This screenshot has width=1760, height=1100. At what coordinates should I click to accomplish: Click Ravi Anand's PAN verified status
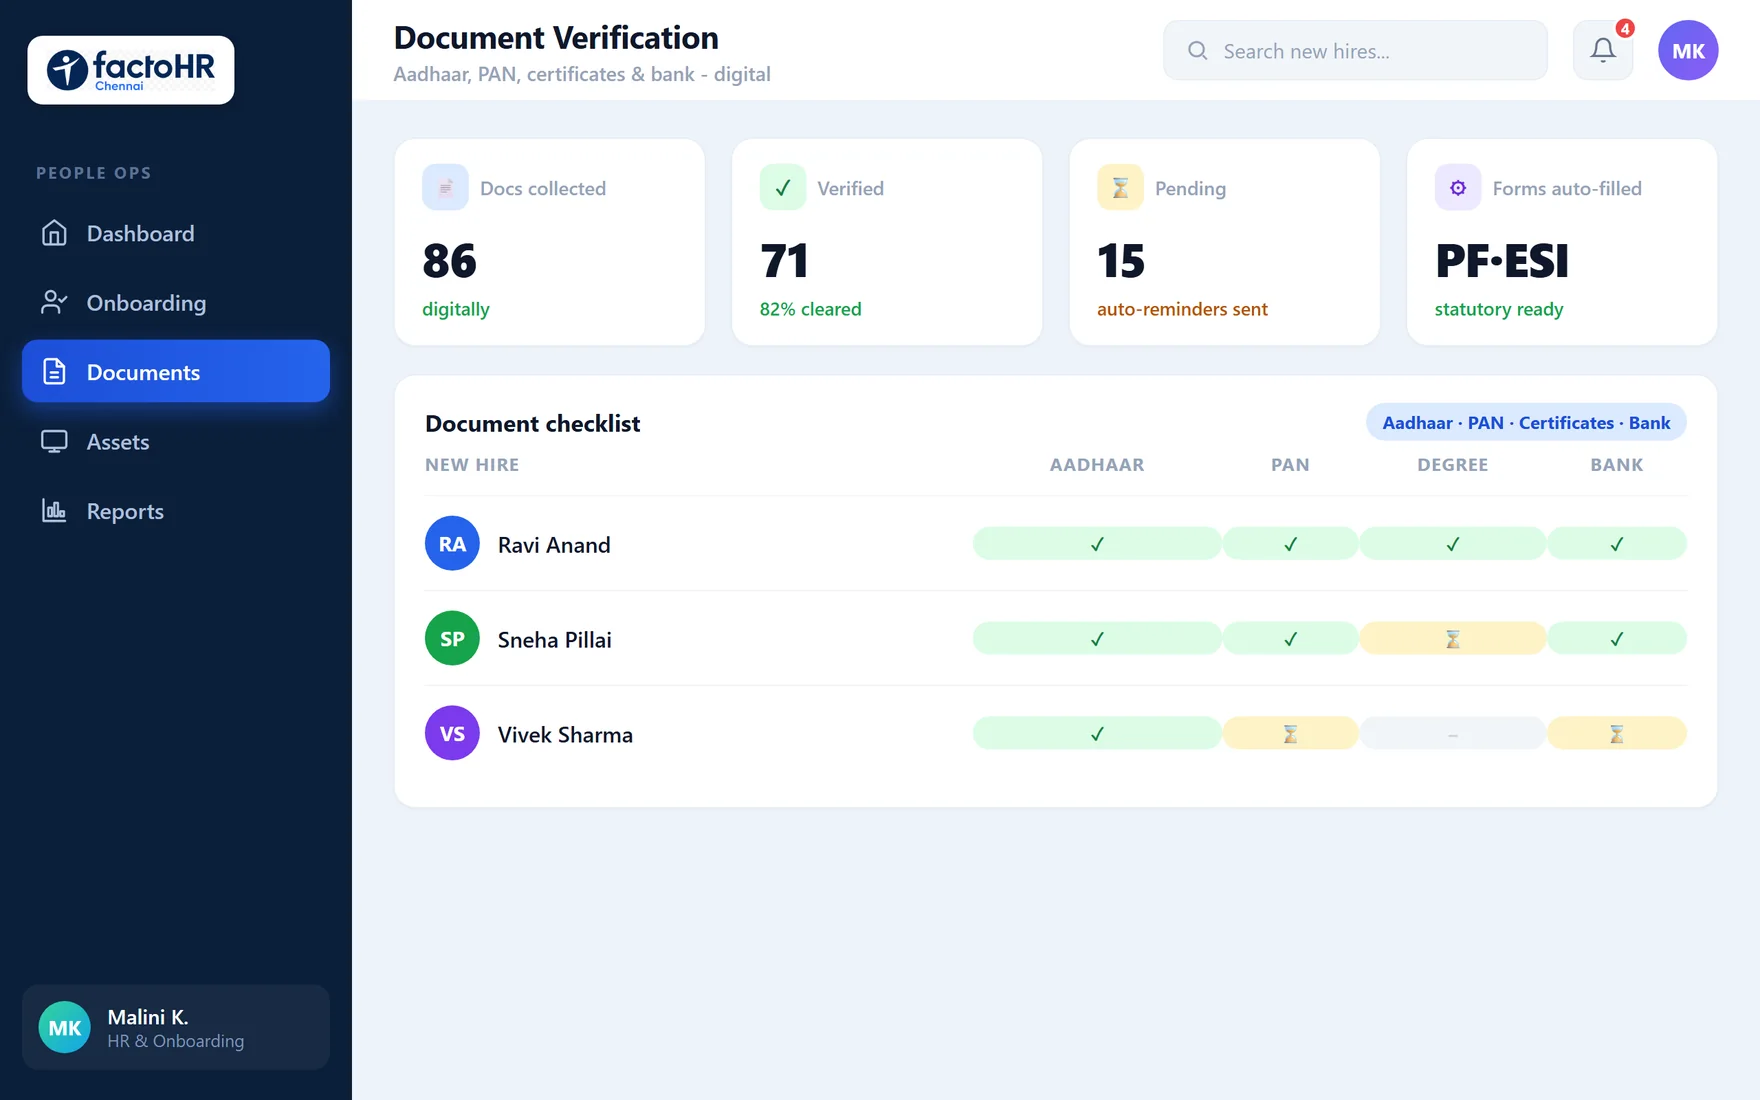tap(1290, 543)
